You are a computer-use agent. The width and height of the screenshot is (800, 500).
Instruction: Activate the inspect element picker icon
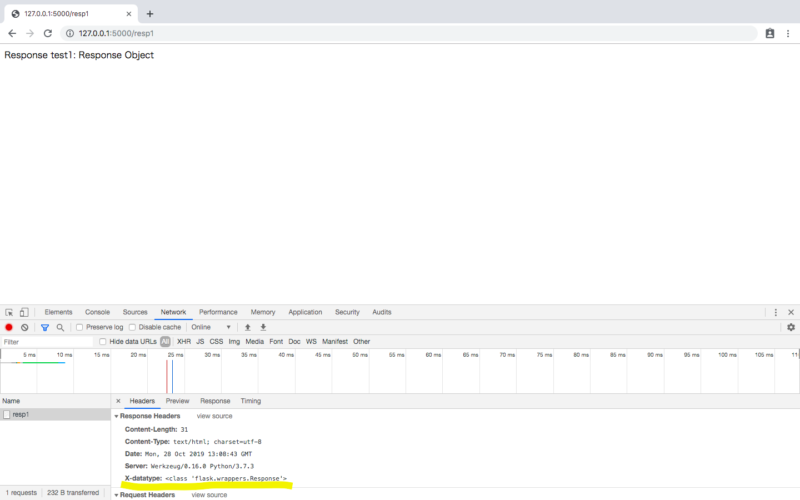coord(9,312)
